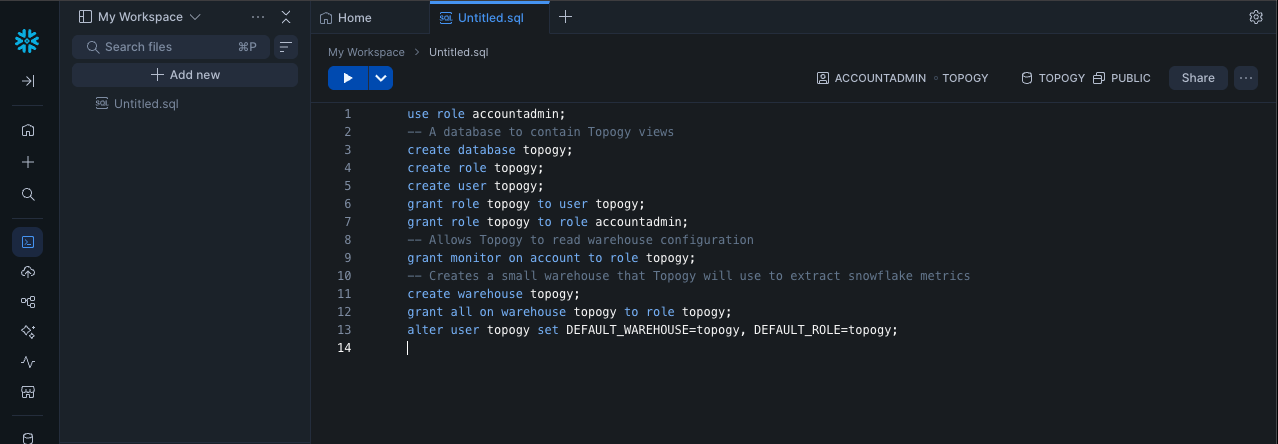Click line 'grant all on warehouse topogy'
The width and height of the screenshot is (1278, 444).
coord(569,312)
